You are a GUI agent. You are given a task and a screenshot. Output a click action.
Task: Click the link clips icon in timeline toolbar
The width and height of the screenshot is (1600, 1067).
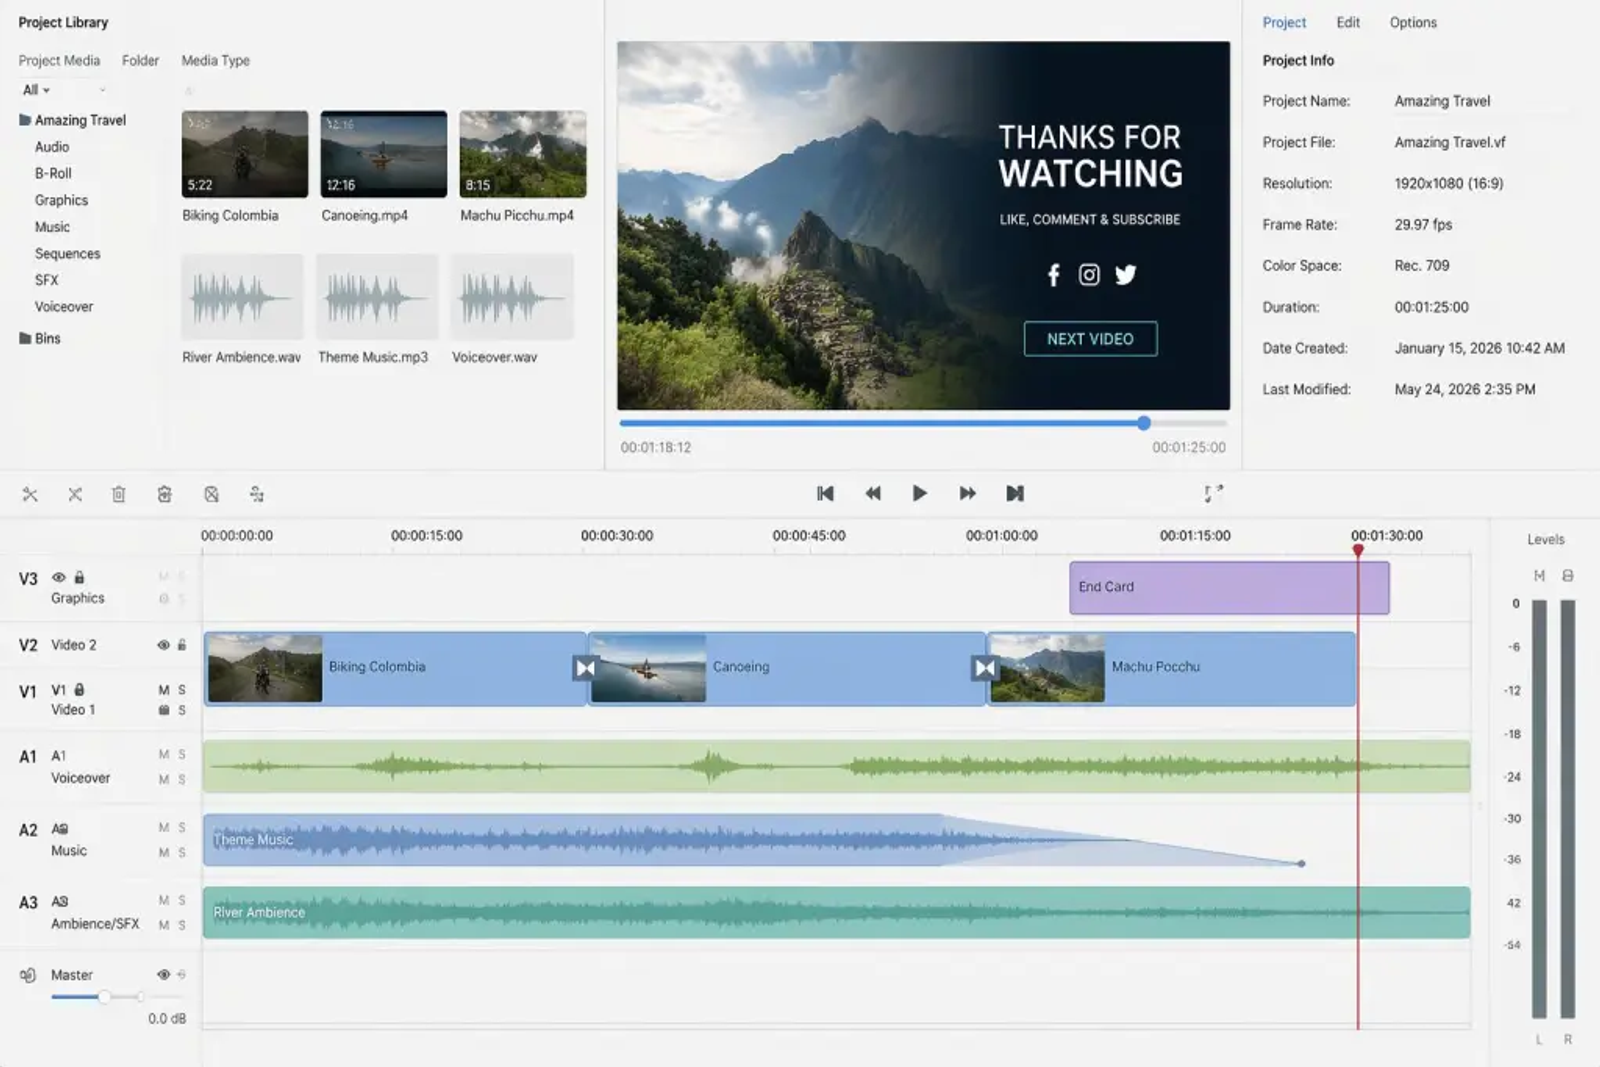(257, 494)
